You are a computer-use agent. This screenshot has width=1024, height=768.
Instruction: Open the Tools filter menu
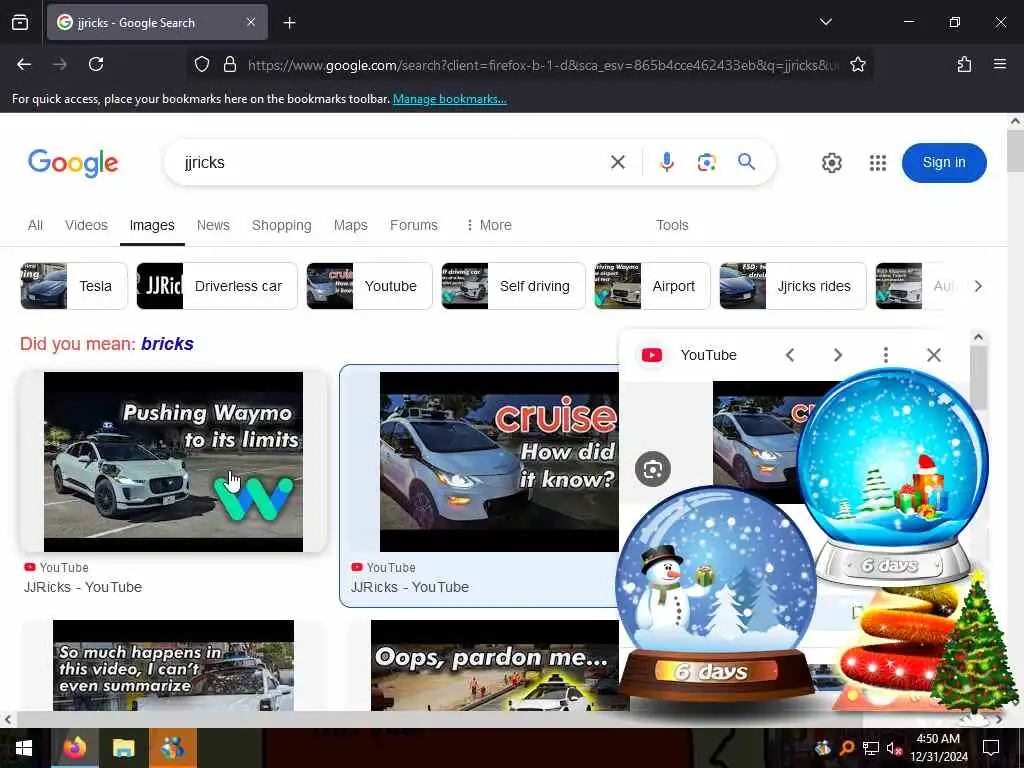[672, 225]
